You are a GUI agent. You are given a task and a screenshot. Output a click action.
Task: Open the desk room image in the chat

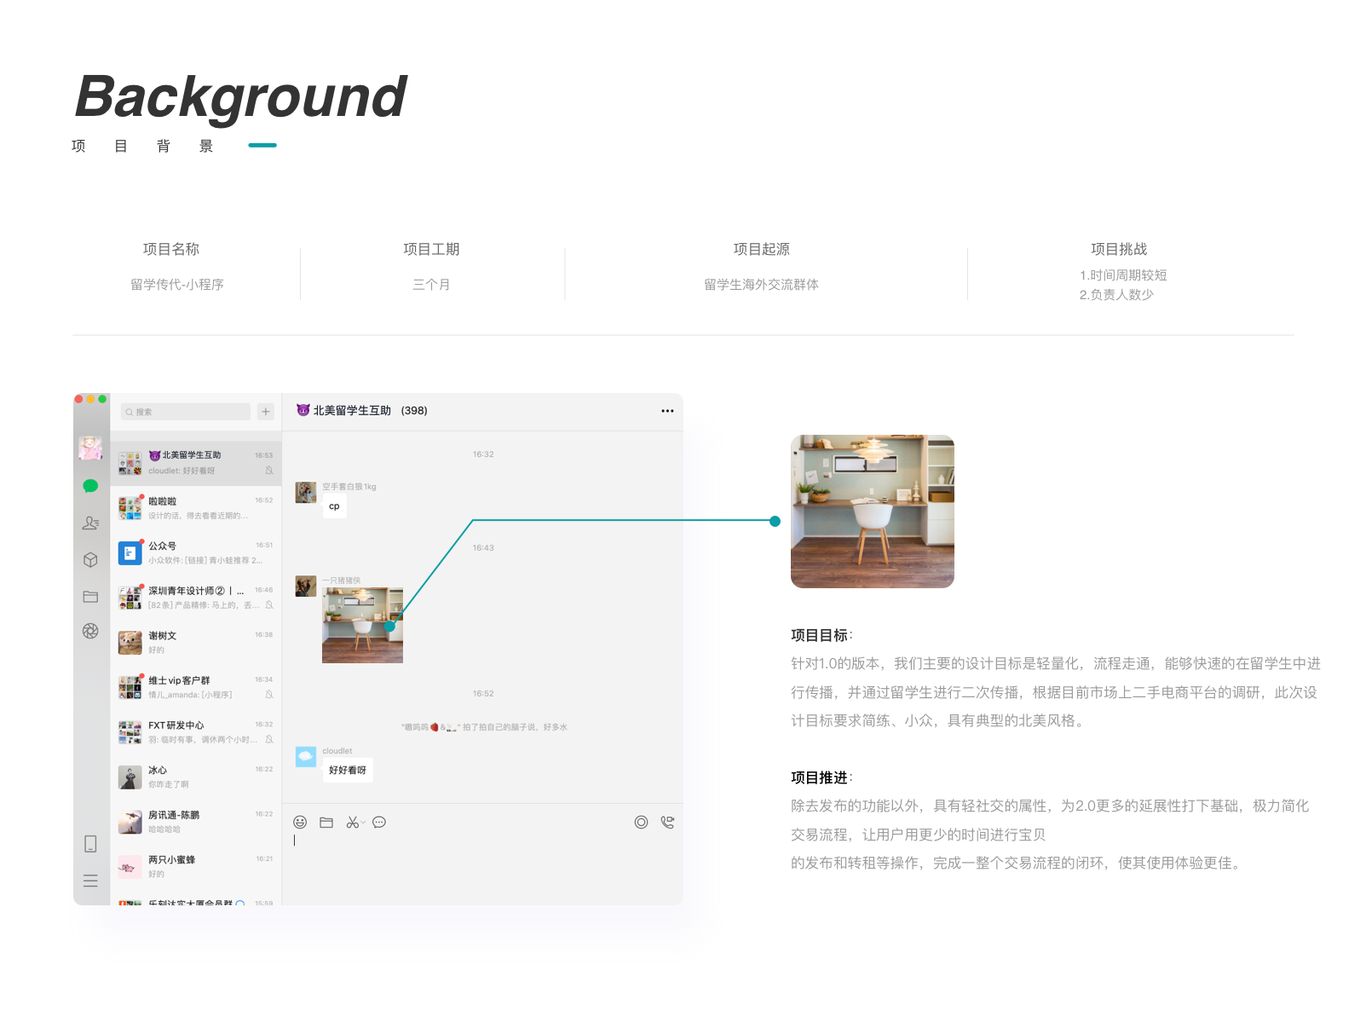[362, 625]
